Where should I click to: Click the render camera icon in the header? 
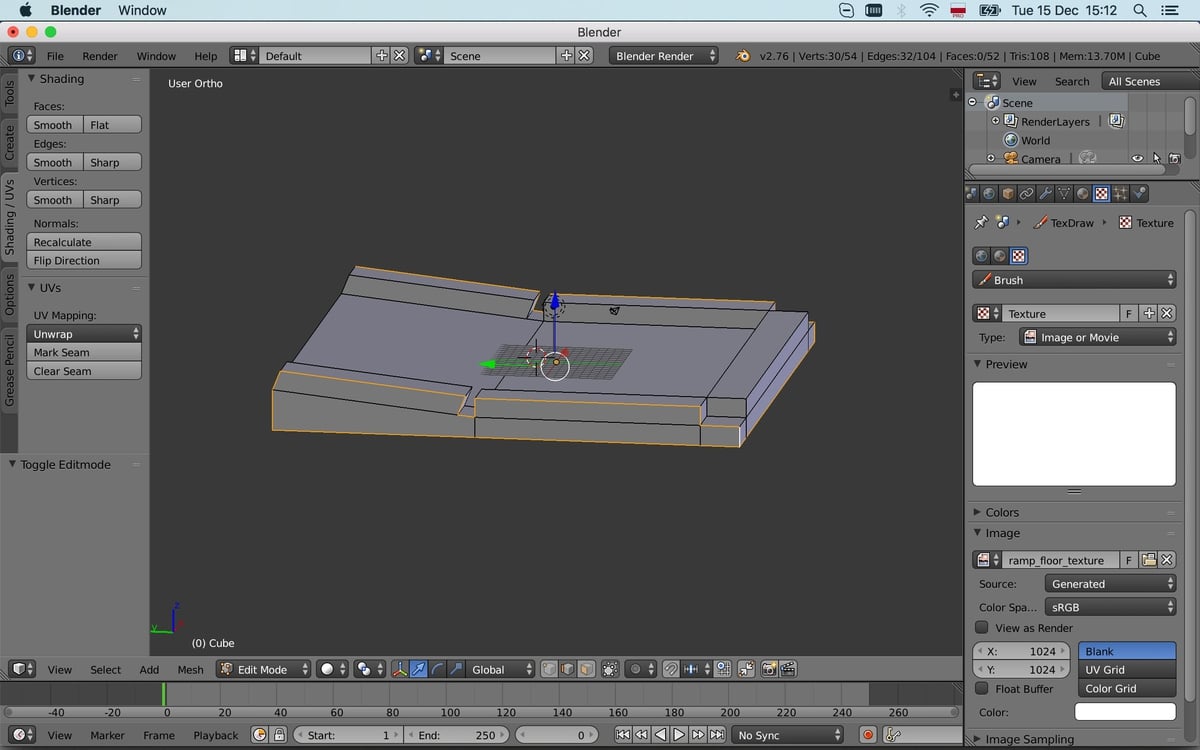tap(770, 669)
